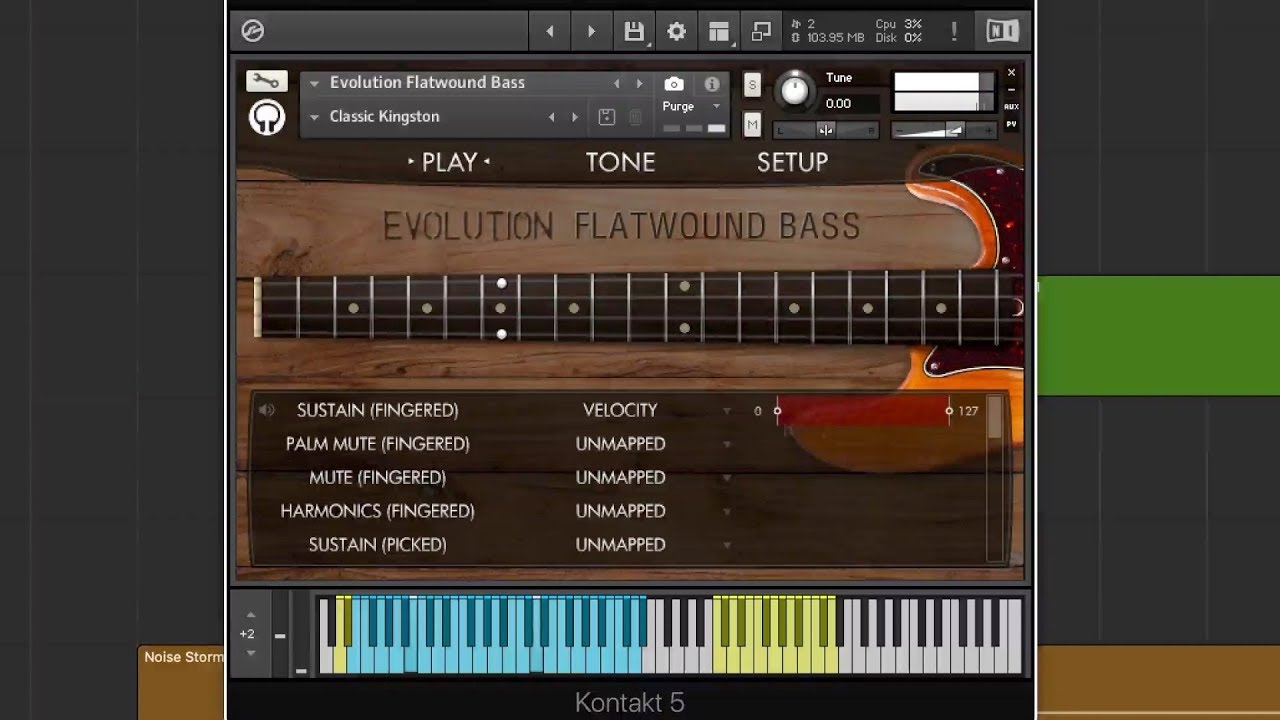Delete snapshot with the trash icon
Image resolution: width=1280 pixels, height=720 pixels.
pyautogui.click(x=635, y=117)
